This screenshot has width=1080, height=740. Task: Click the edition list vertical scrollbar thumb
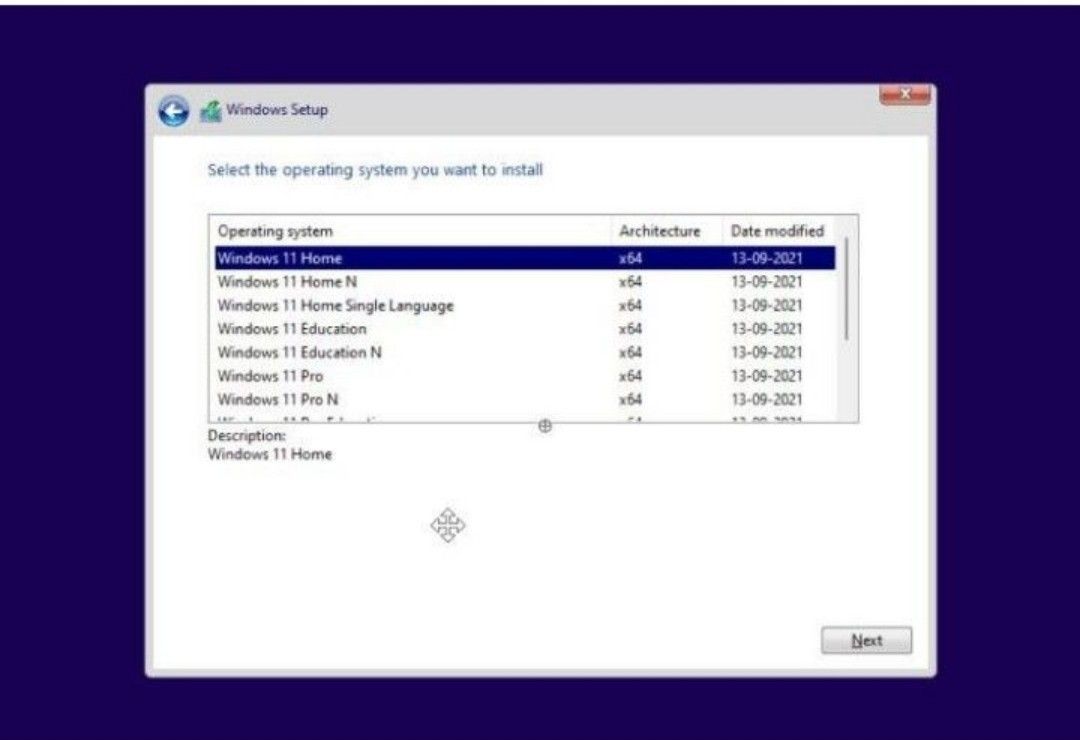847,288
